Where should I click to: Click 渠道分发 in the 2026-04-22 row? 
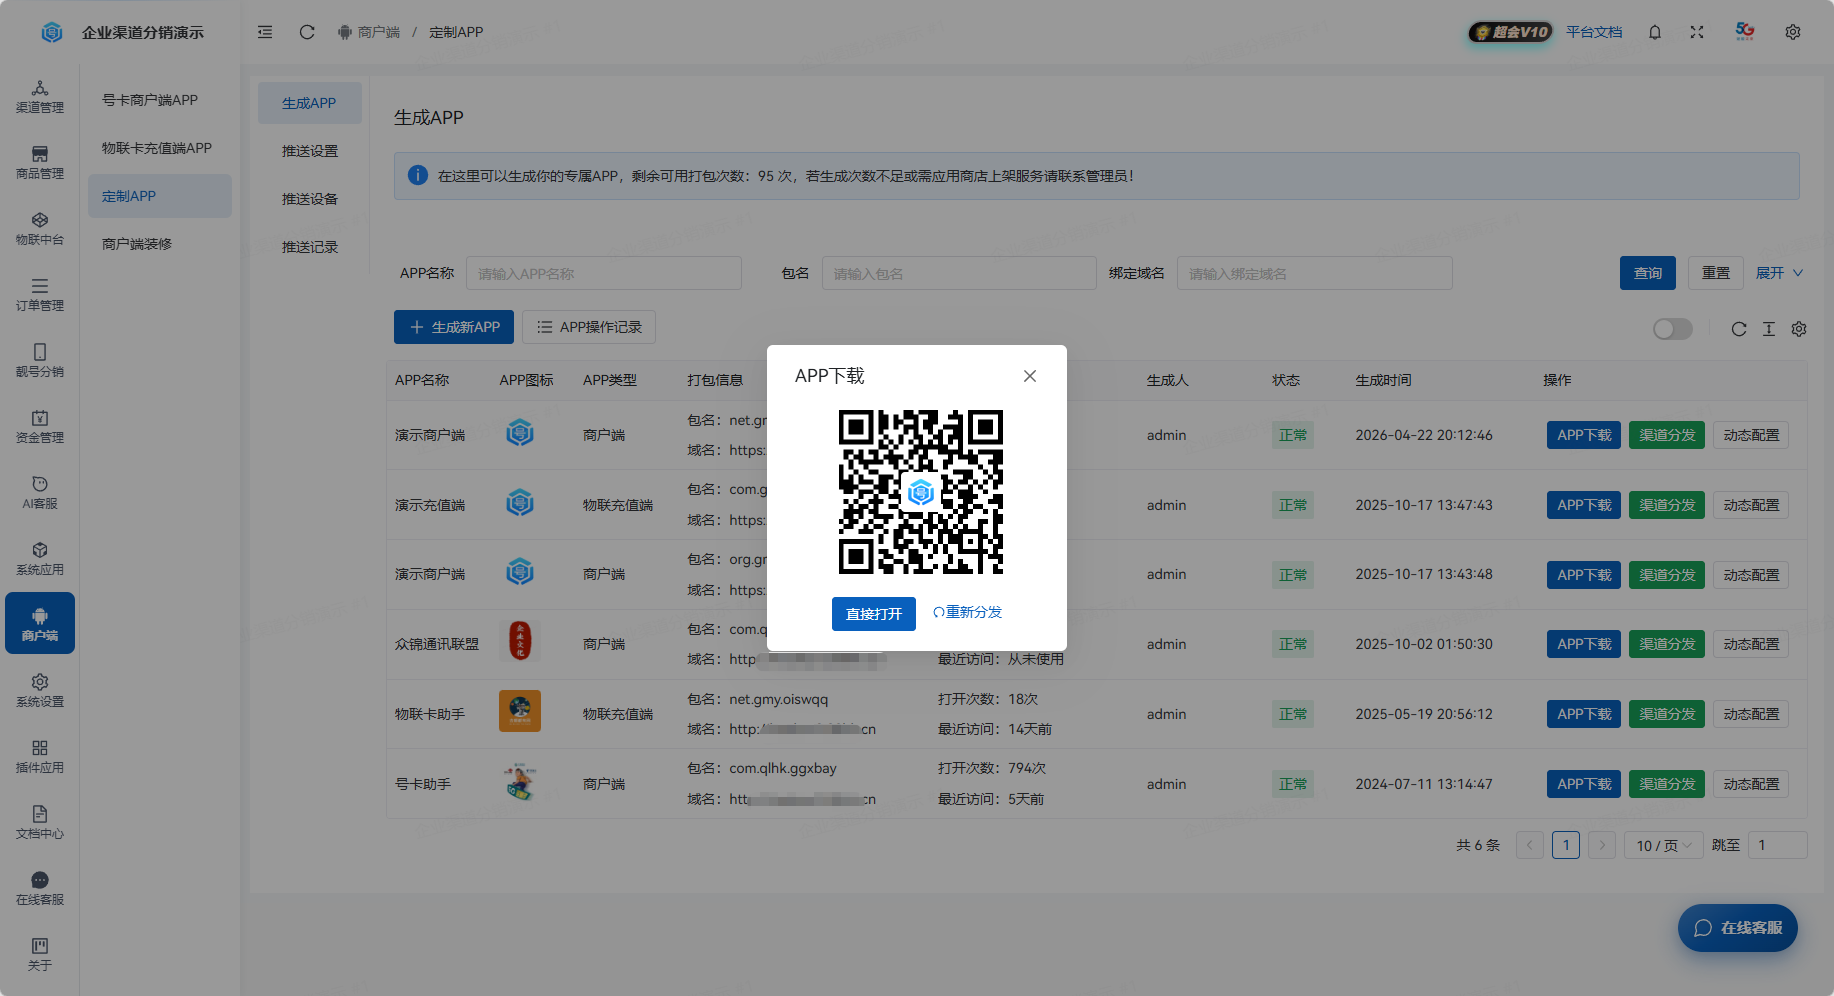click(1667, 435)
